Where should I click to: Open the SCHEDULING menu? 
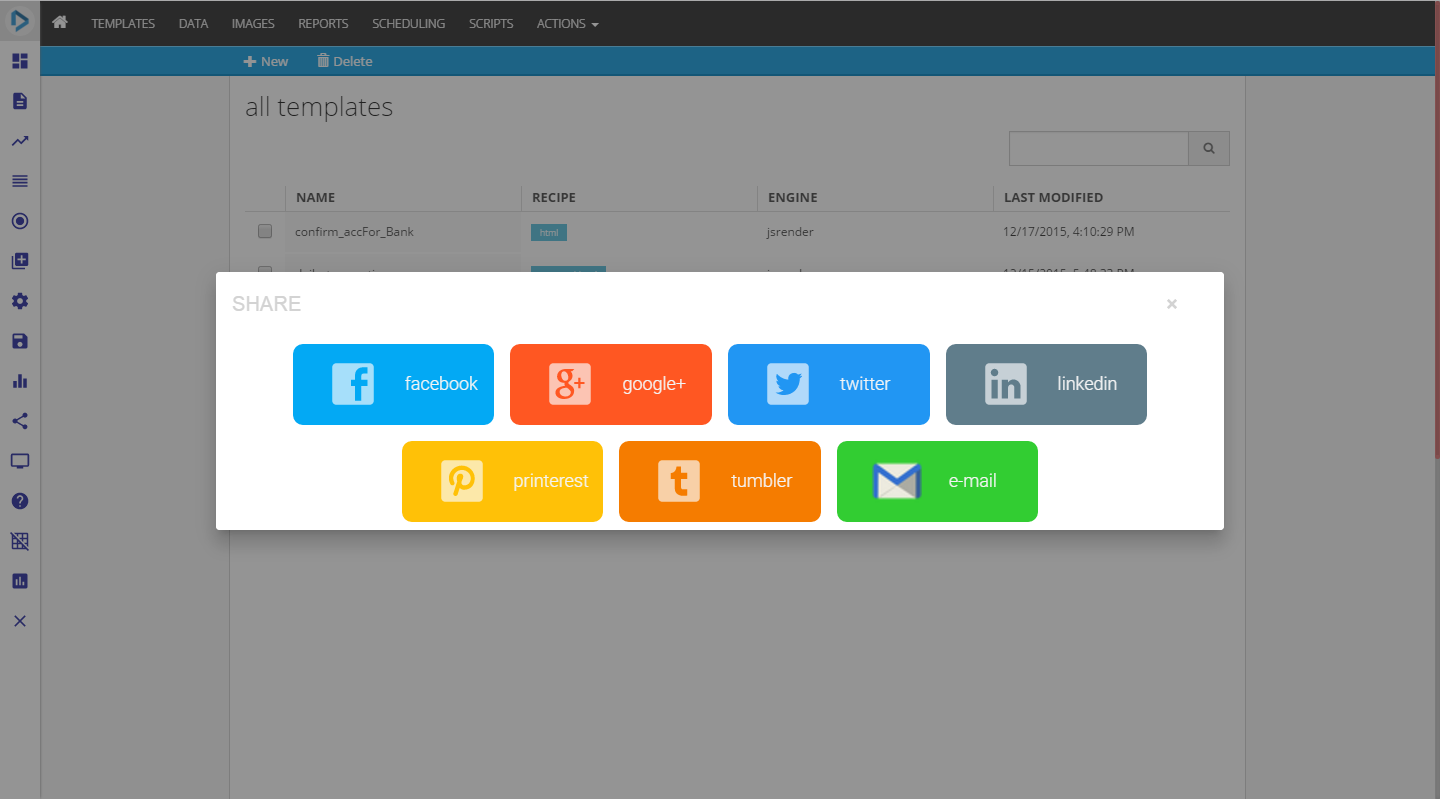tap(408, 23)
